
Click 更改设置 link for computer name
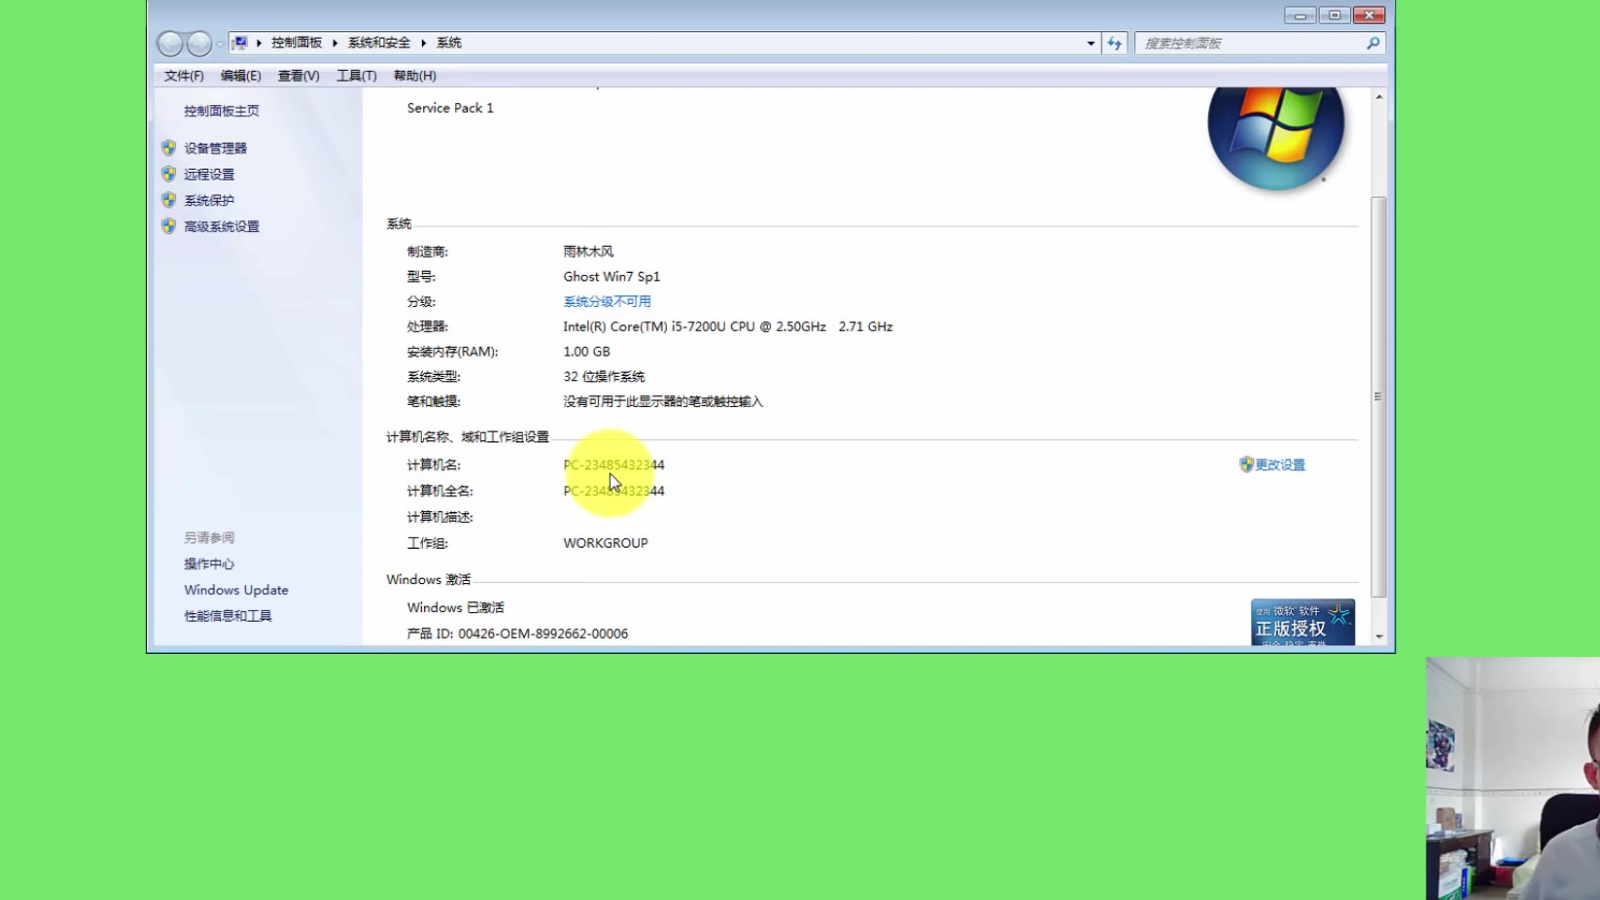(x=1280, y=465)
